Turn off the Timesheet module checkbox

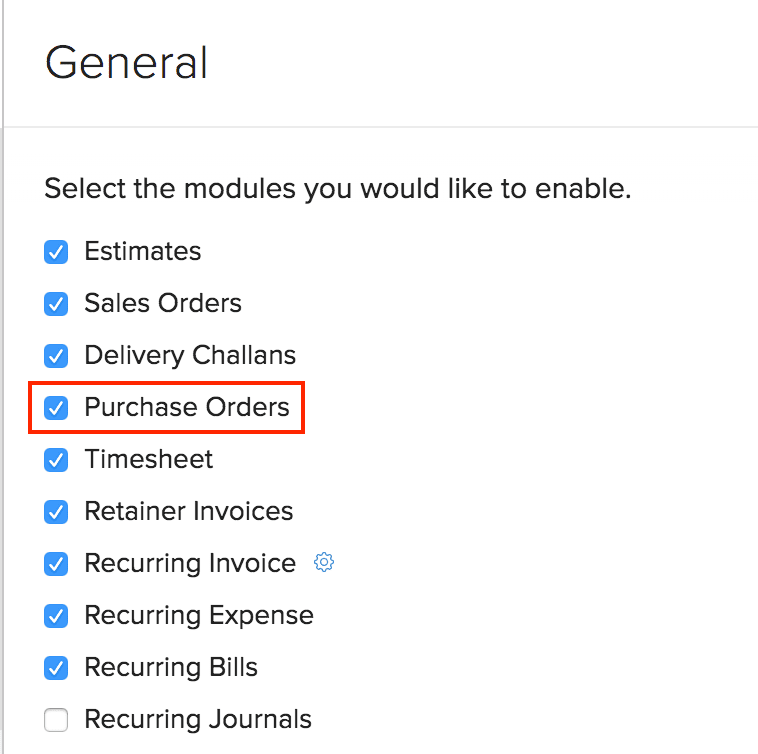[x=56, y=459]
